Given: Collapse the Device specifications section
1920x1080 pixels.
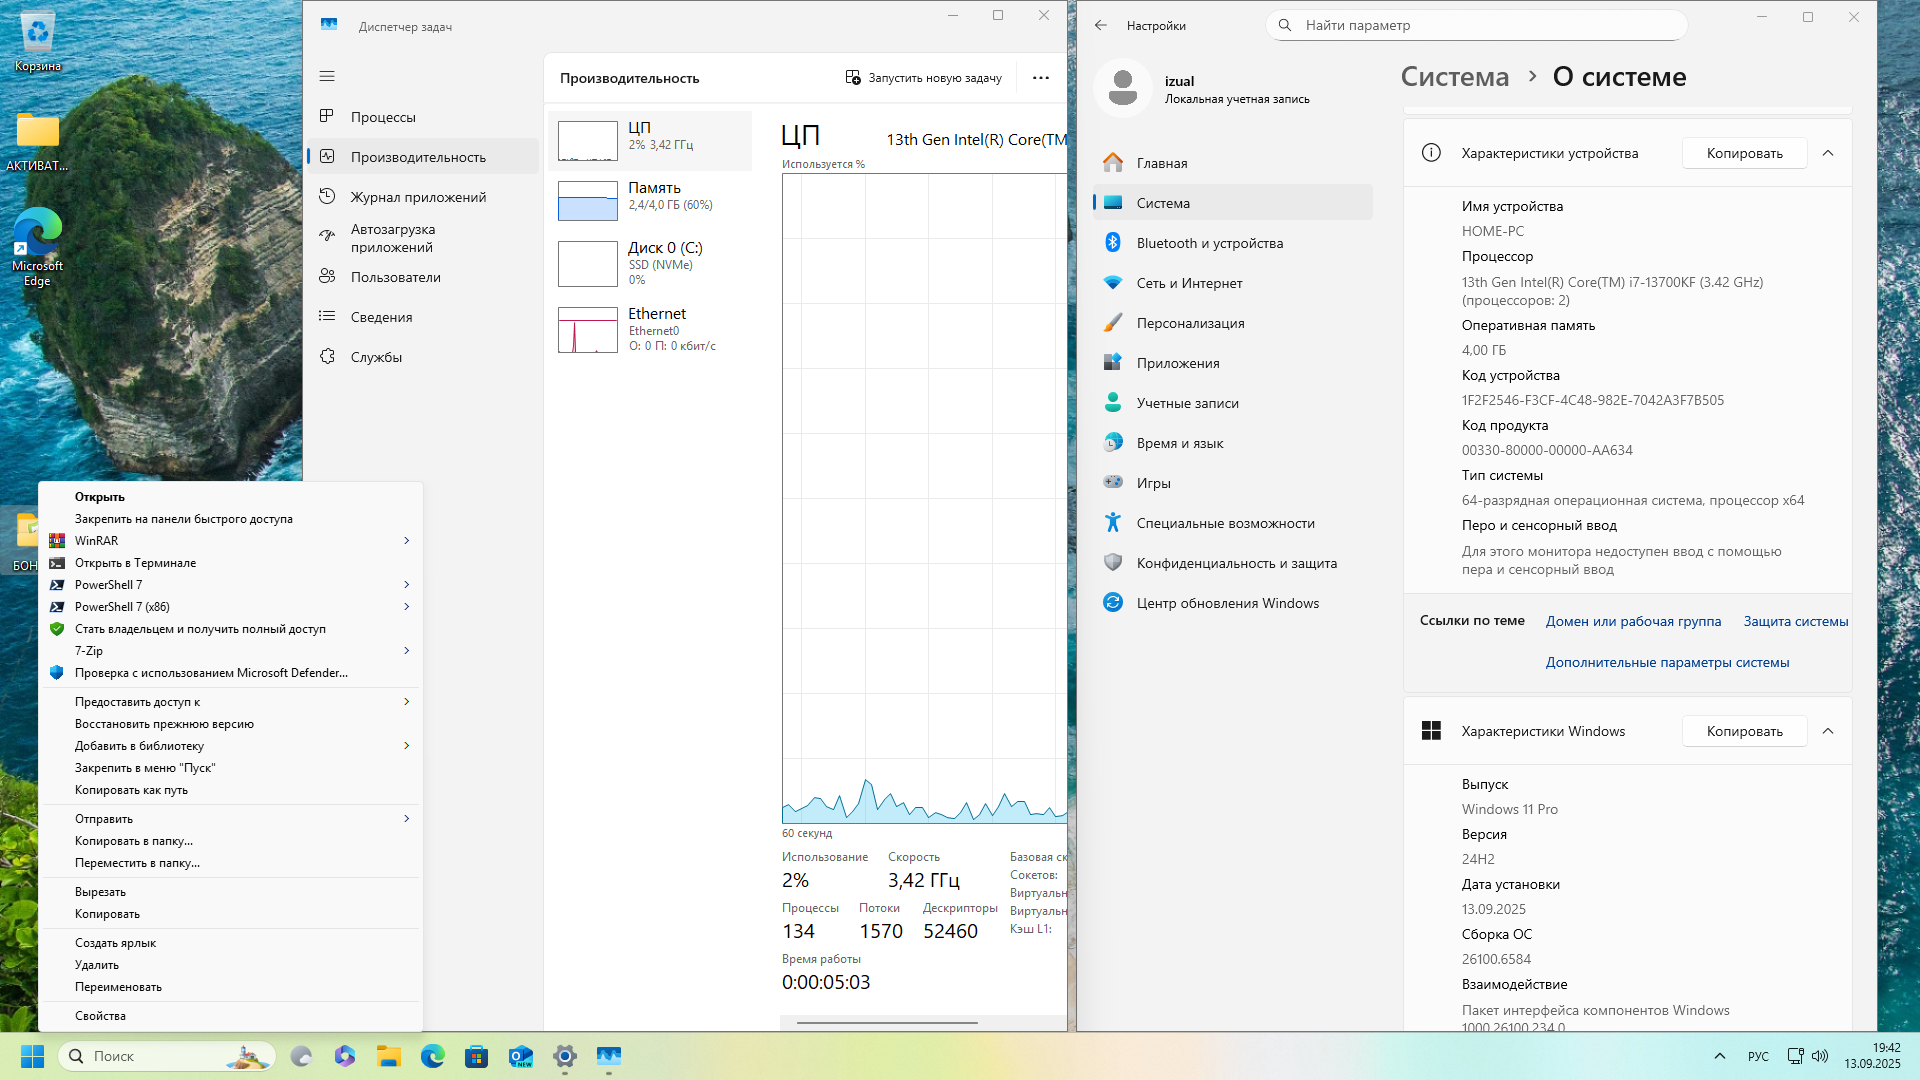Looking at the screenshot, I should pyautogui.click(x=1827, y=153).
